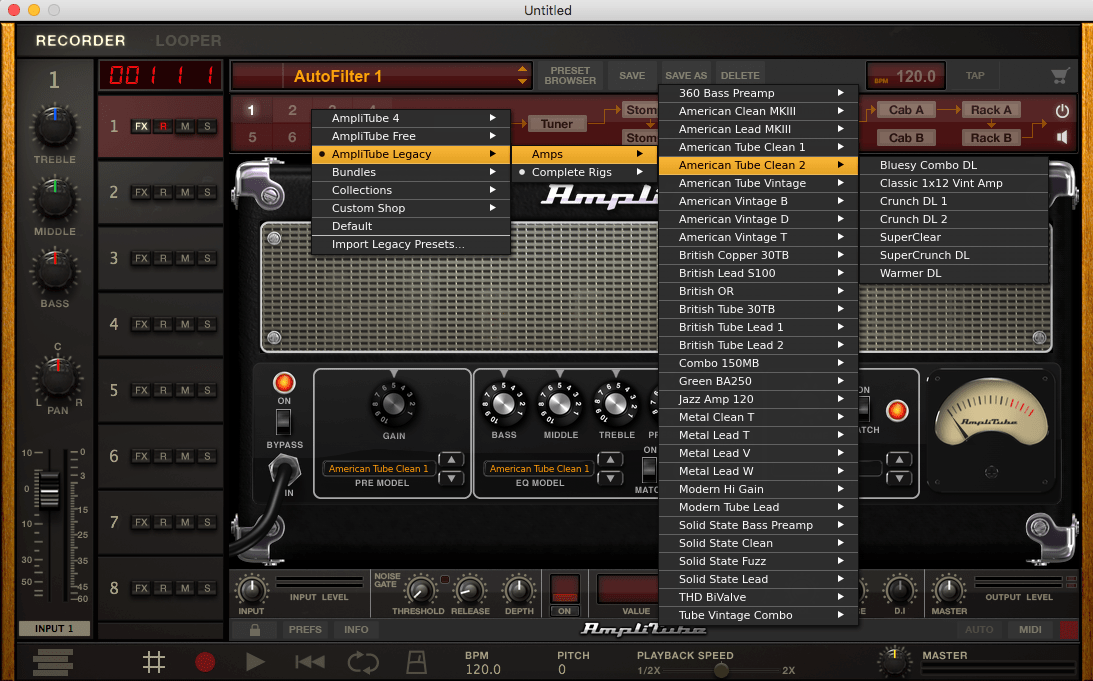The height and width of the screenshot is (681, 1093).
Task: Expand the AmpliTube 4 submenu
Action: pos(411,118)
